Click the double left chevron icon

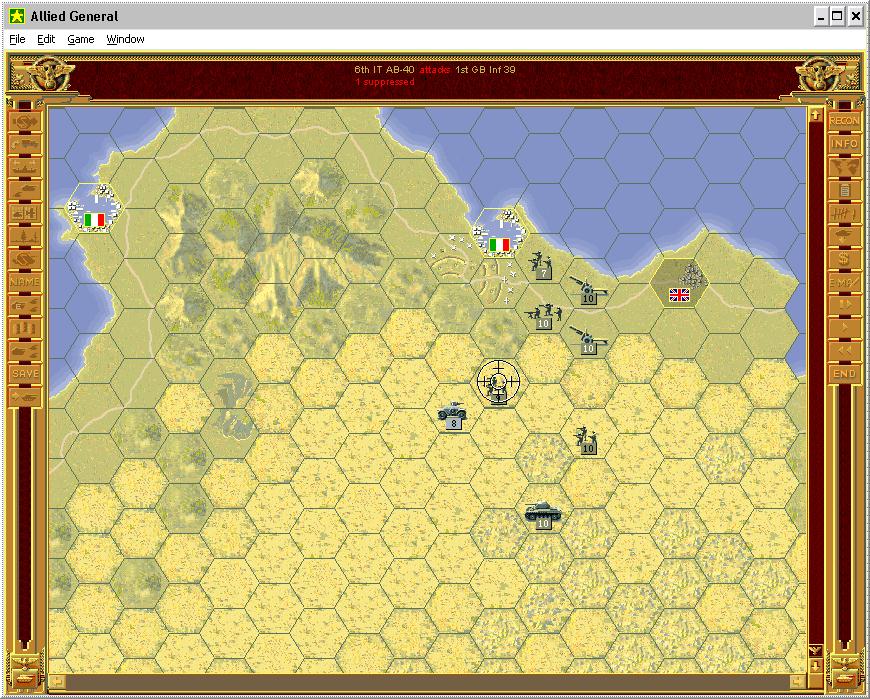844,351
